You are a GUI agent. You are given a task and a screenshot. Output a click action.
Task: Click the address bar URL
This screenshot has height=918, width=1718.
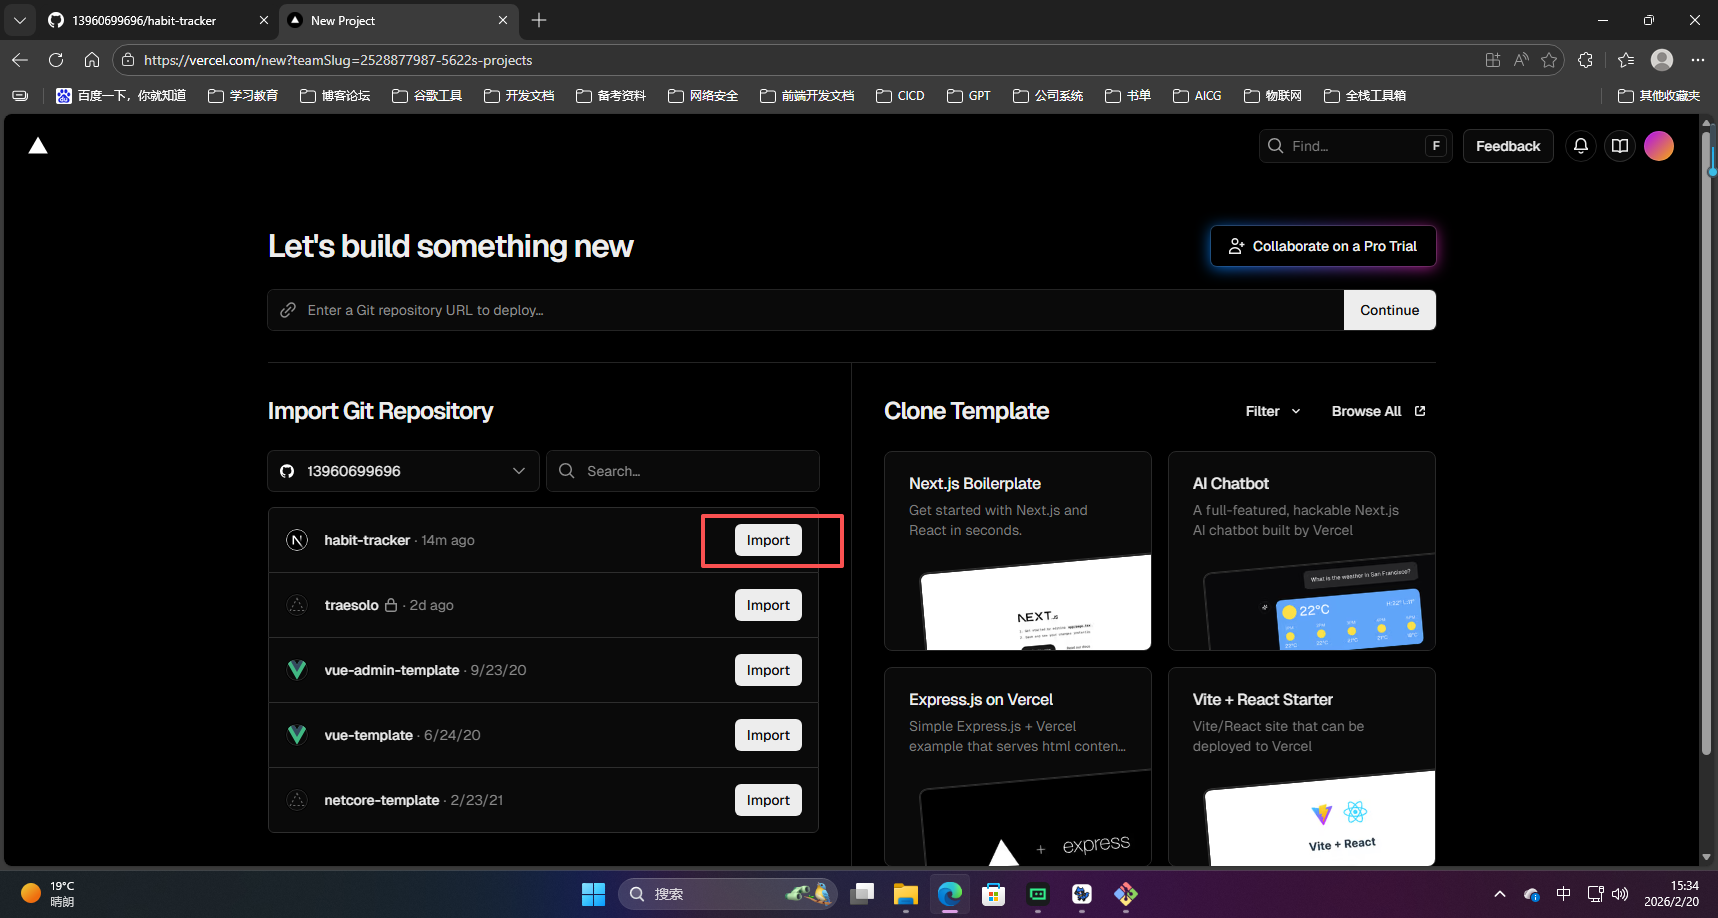pos(338,60)
